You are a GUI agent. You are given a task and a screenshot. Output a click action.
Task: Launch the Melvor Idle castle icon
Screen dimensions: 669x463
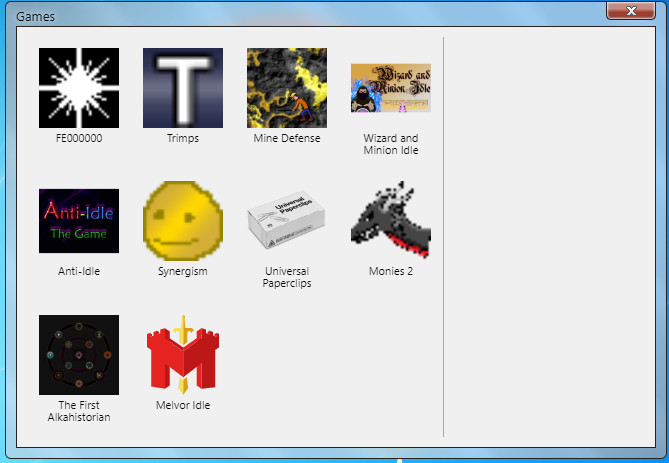click(183, 355)
